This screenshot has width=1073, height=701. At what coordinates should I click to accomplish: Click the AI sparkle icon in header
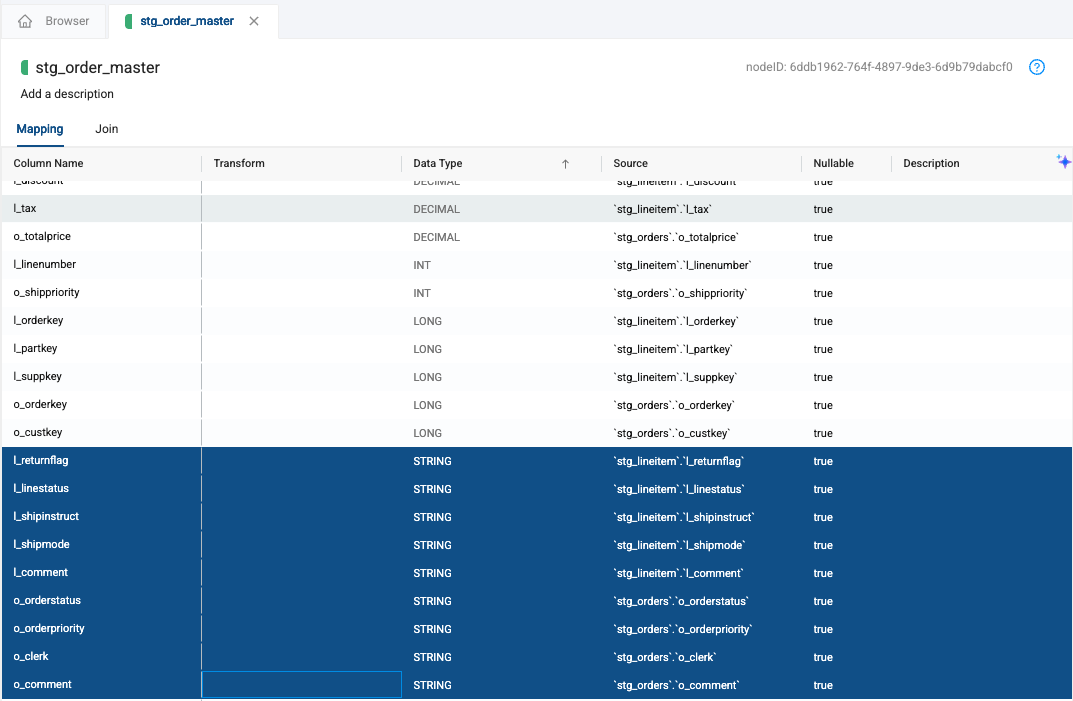(1063, 162)
